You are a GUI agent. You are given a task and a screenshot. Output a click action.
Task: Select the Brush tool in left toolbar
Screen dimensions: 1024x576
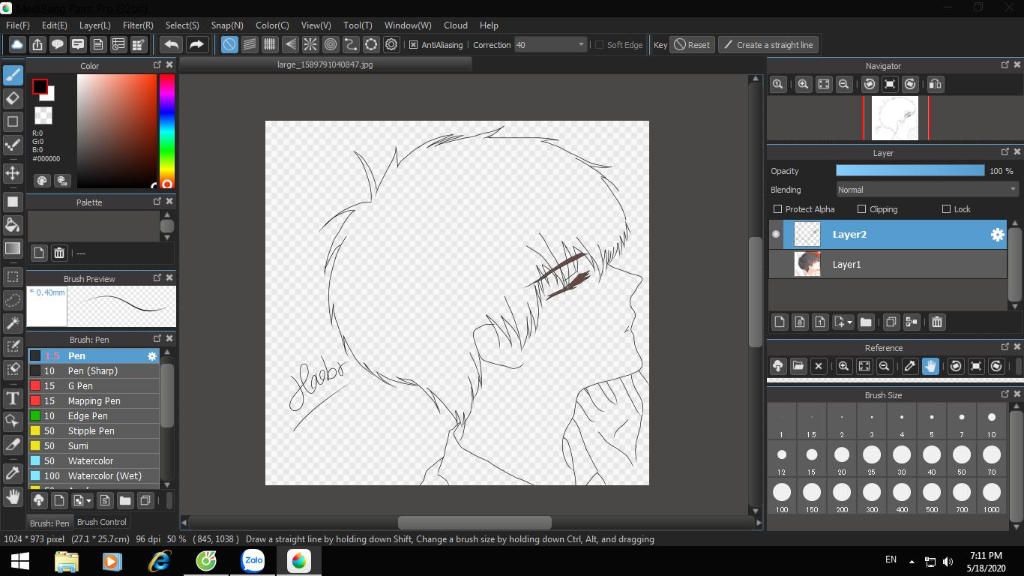[x=12, y=74]
